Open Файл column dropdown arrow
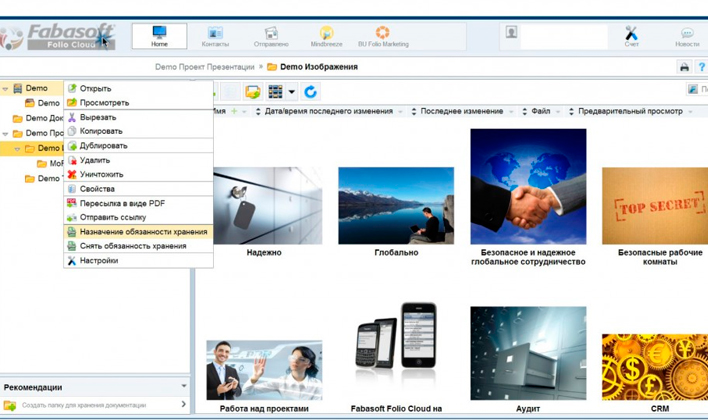This screenshot has height=420, width=708. click(558, 112)
